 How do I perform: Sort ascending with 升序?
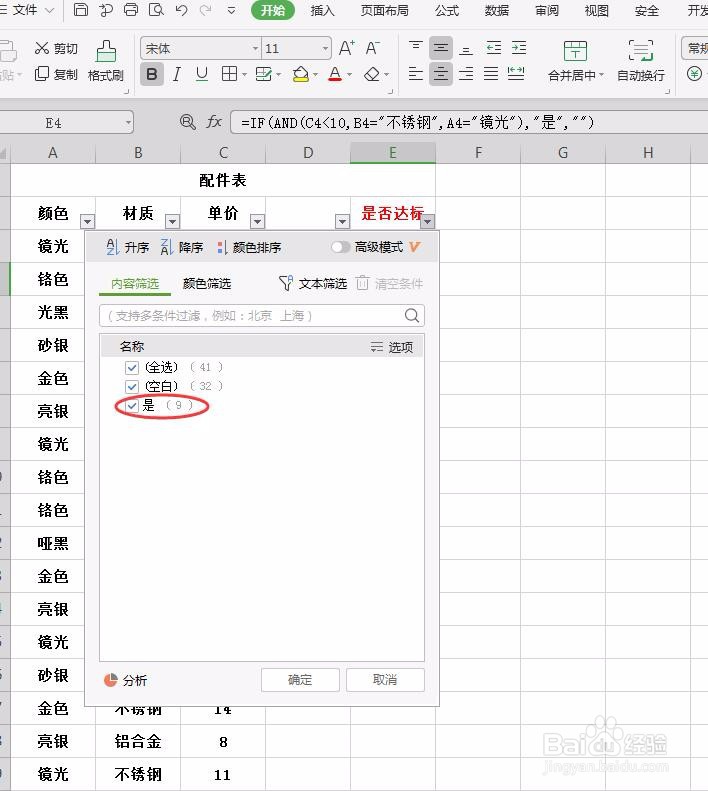[x=128, y=247]
